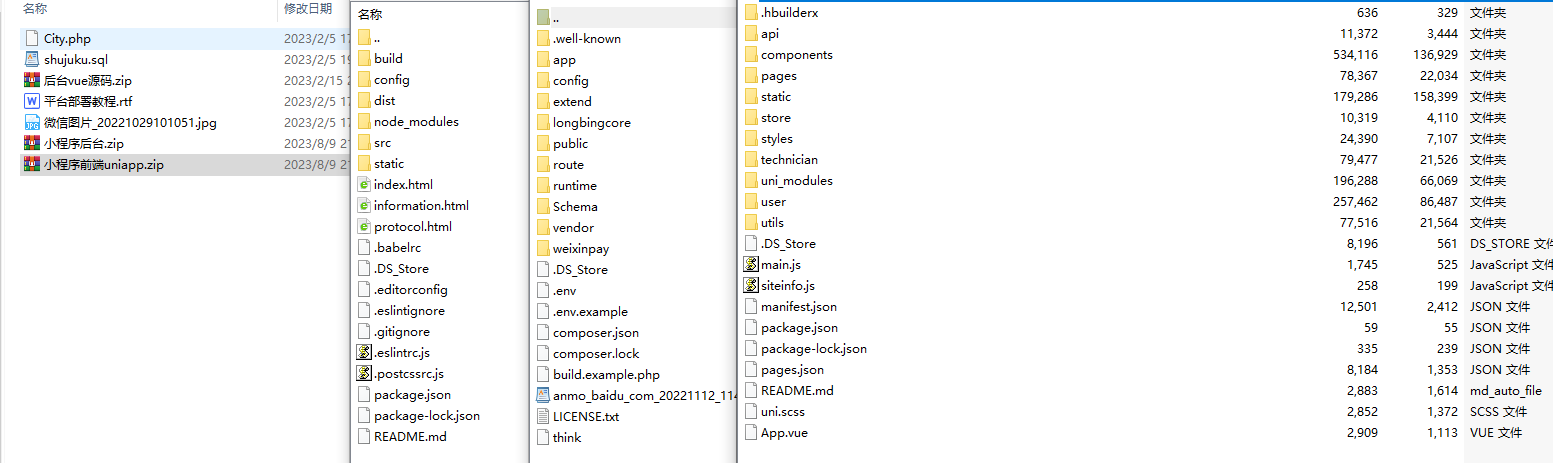Click the .babelrc file name
1553x463 pixels.
click(x=395, y=248)
